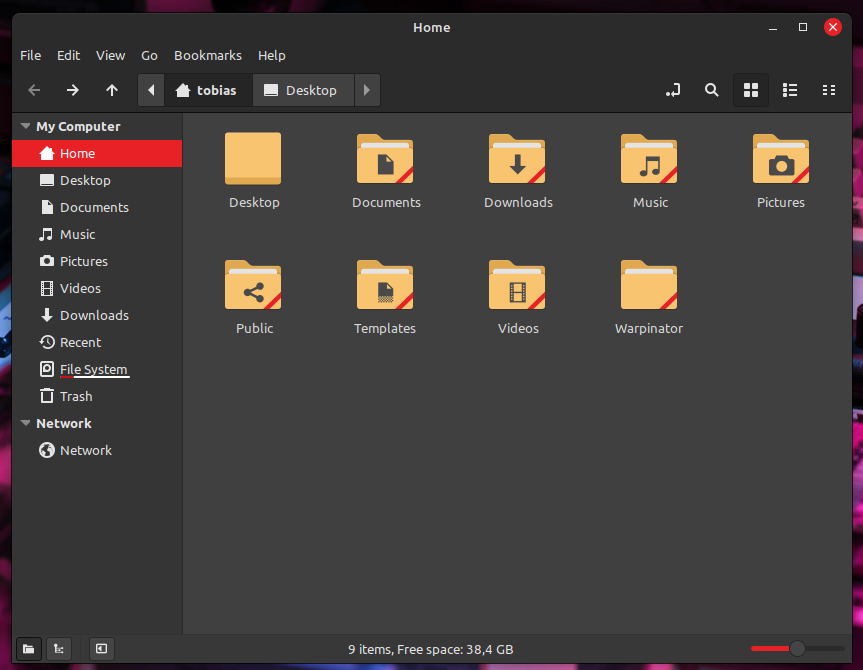The image size is (863, 670).
Task: Open File System in the sidebar
Action: point(97,369)
